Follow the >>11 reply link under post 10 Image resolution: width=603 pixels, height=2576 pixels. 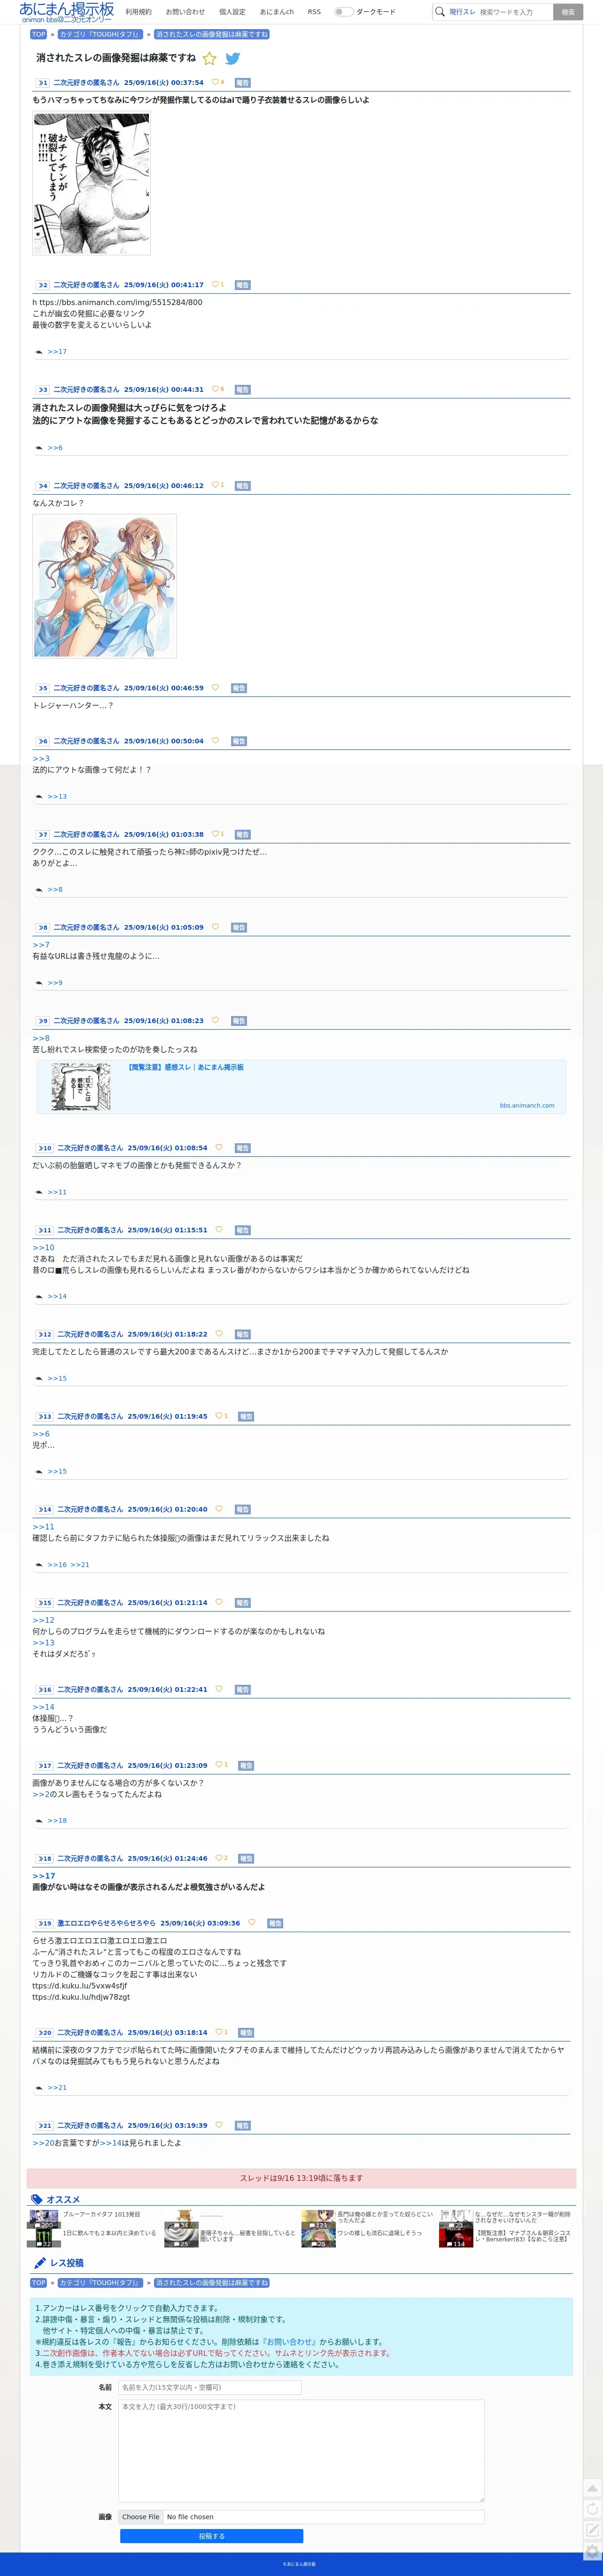pyautogui.click(x=57, y=1192)
